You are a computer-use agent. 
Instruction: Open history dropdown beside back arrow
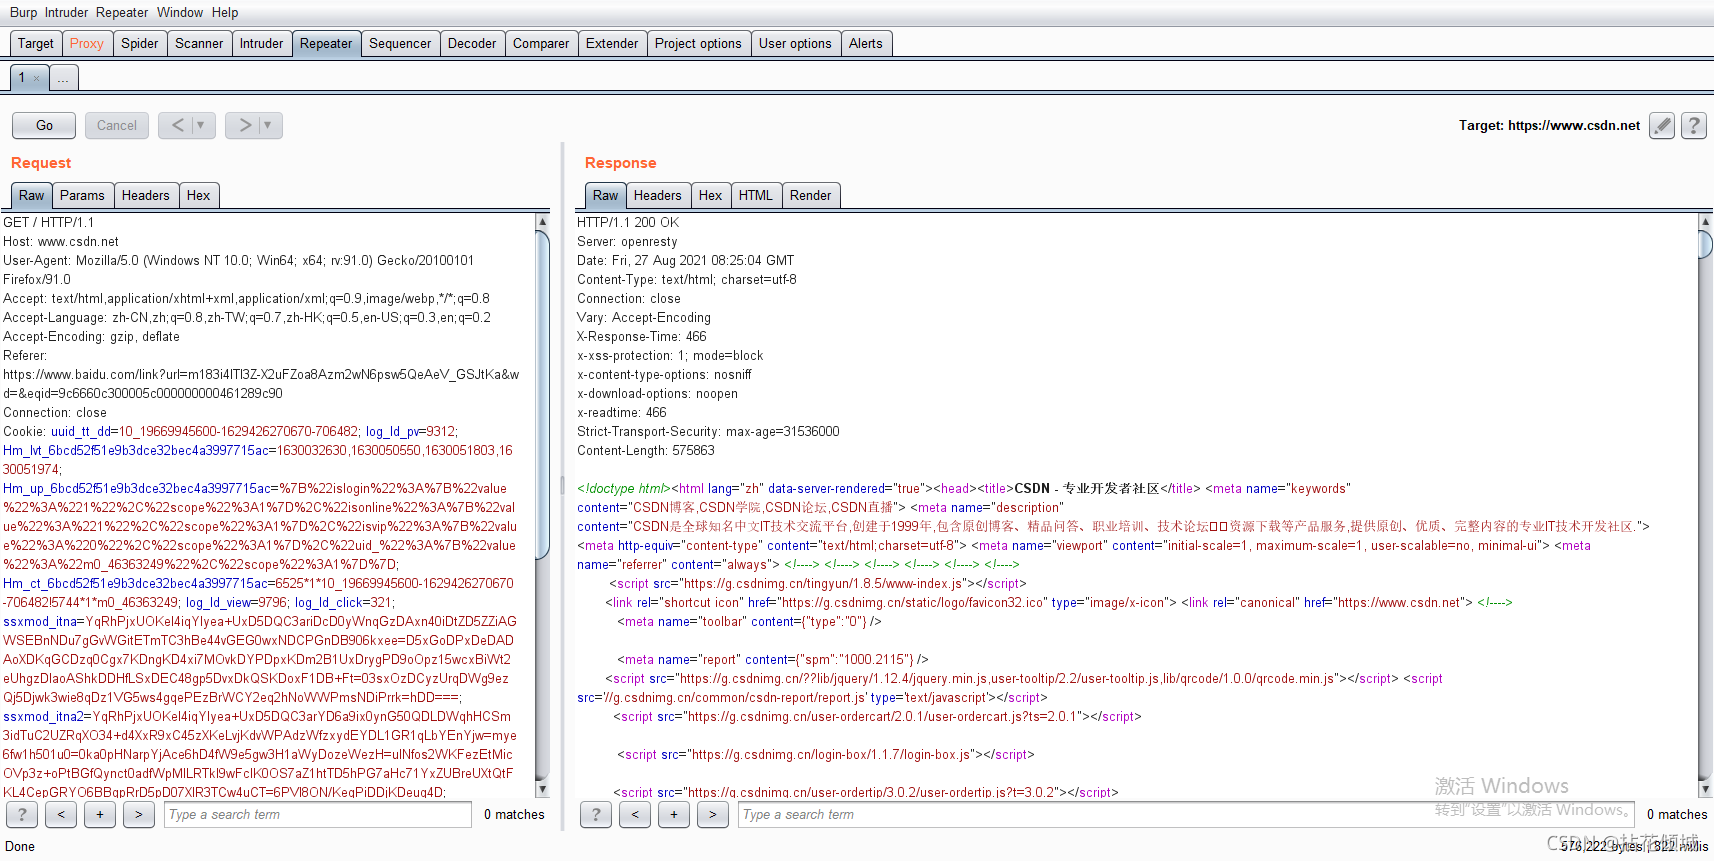200,125
